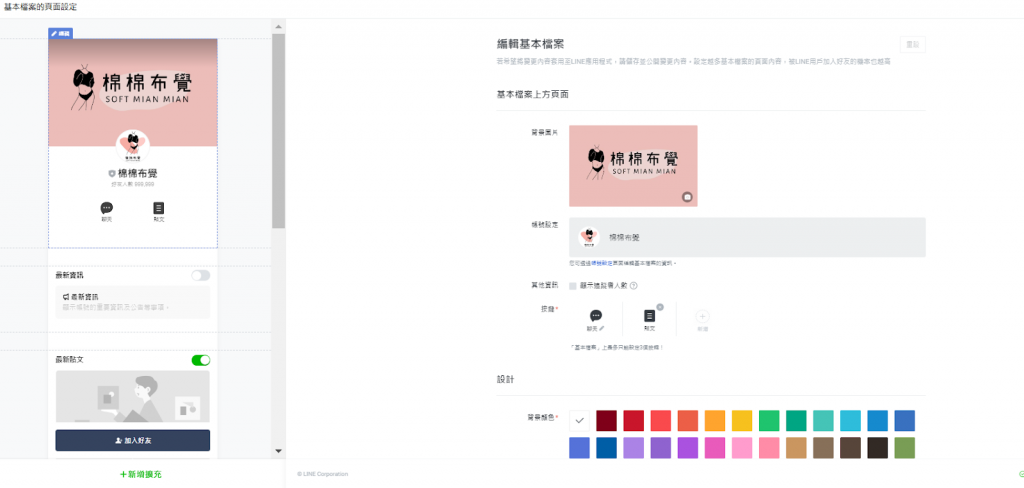Select the black color swatch
1024x488 pixels.
click(878, 448)
